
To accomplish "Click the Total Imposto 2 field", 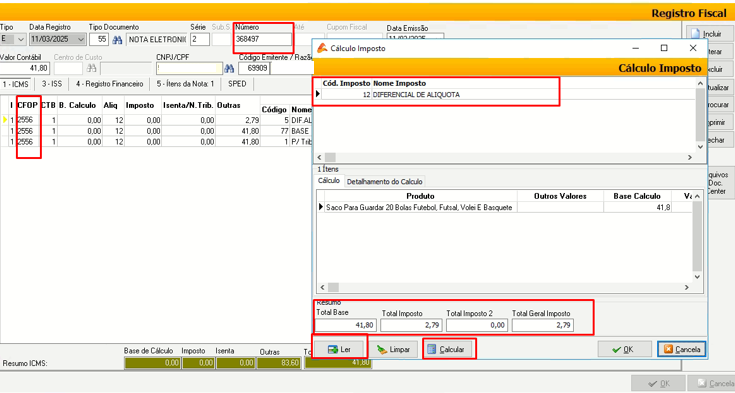I will [x=476, y=325].
